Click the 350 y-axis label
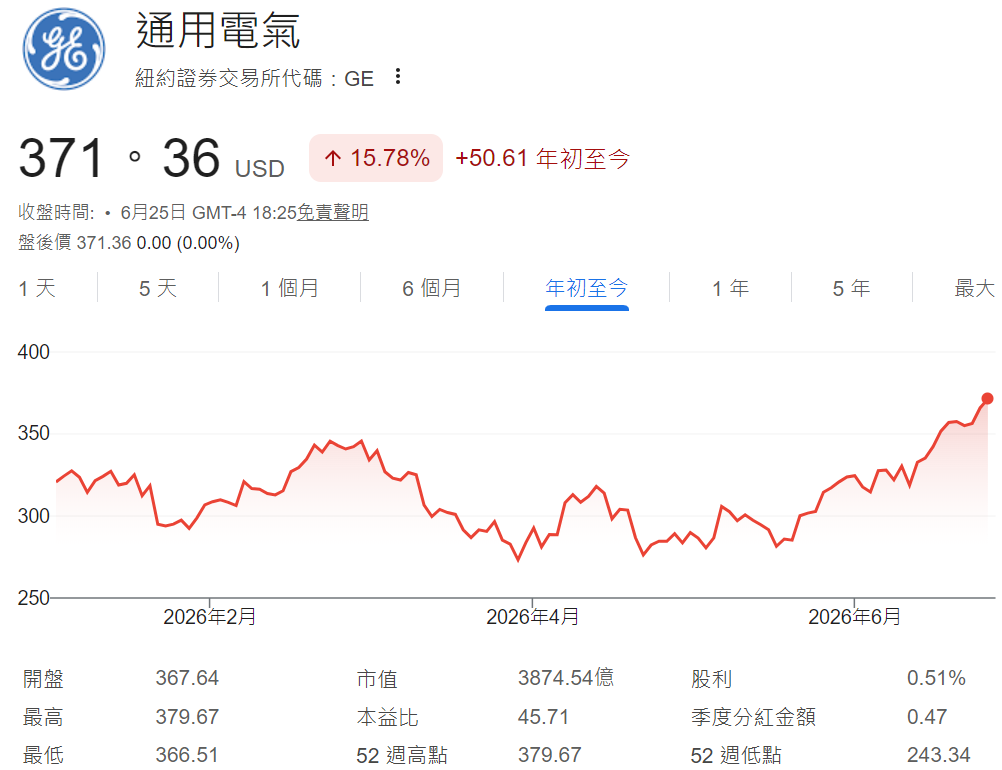Image resolution: width=1002 pixels, height=770 pixels. click(x=33, y=433)
